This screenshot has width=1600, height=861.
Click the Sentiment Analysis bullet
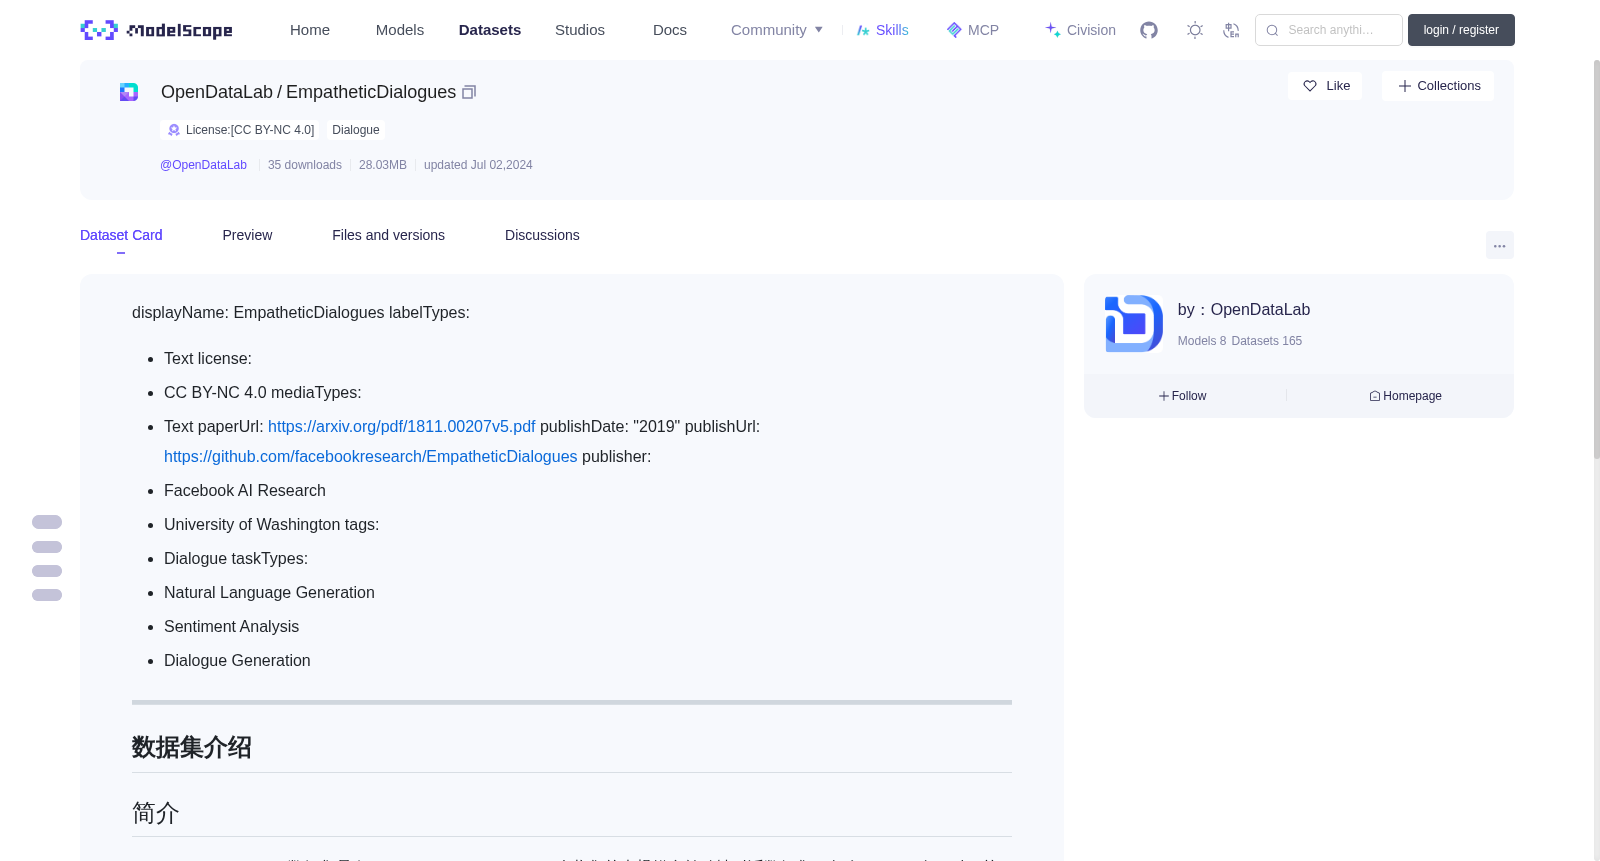(x=231, y=626)
